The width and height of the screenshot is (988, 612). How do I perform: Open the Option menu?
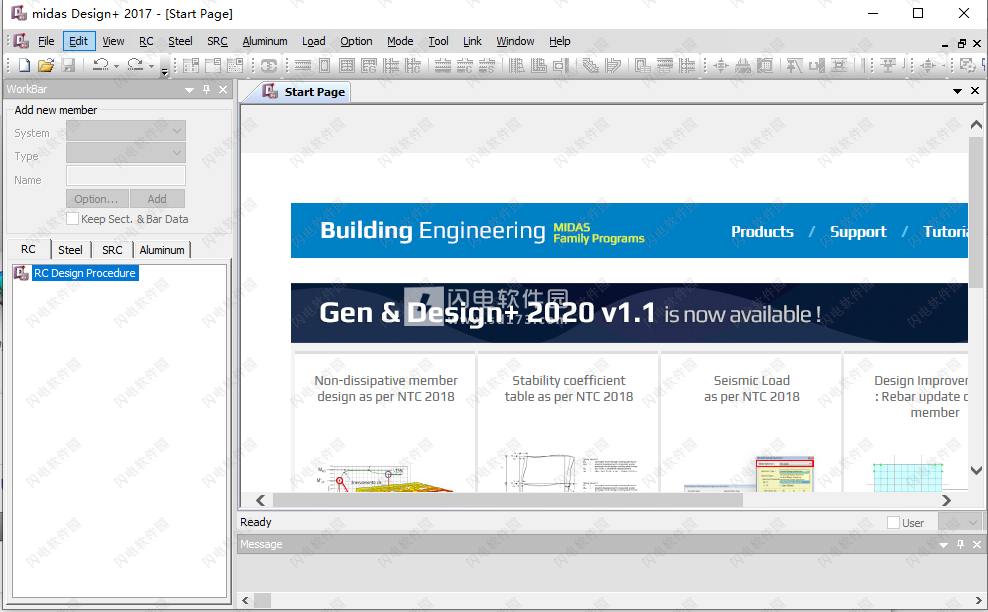(356, 41)
